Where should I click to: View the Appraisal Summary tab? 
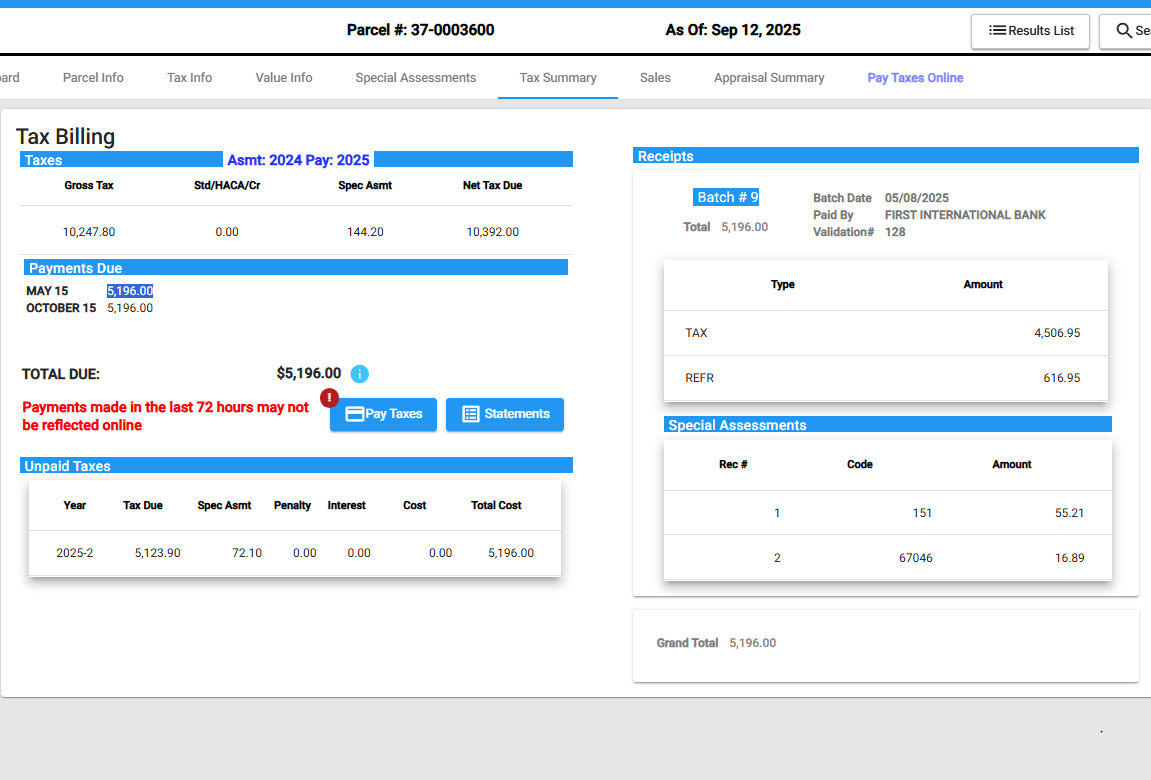tap(769, 78)
